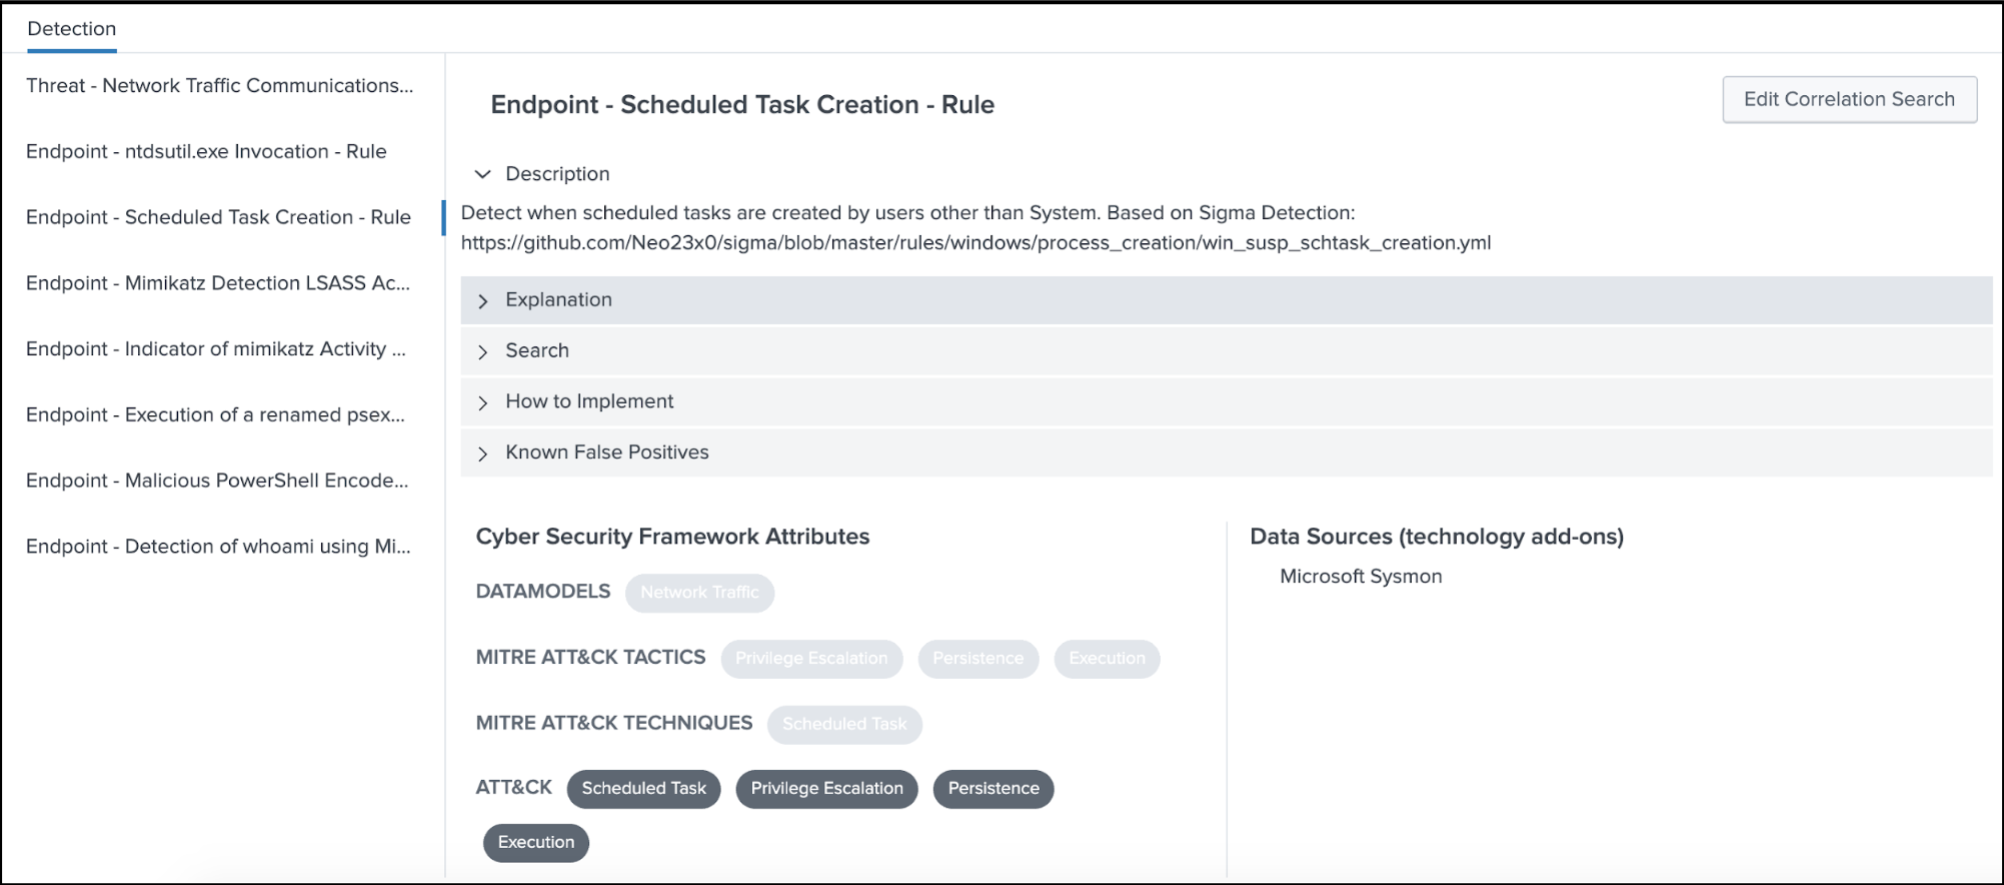Click the light Execution tactic tag
Viewport: 2004px width, 885px height.
[1107, 658]
